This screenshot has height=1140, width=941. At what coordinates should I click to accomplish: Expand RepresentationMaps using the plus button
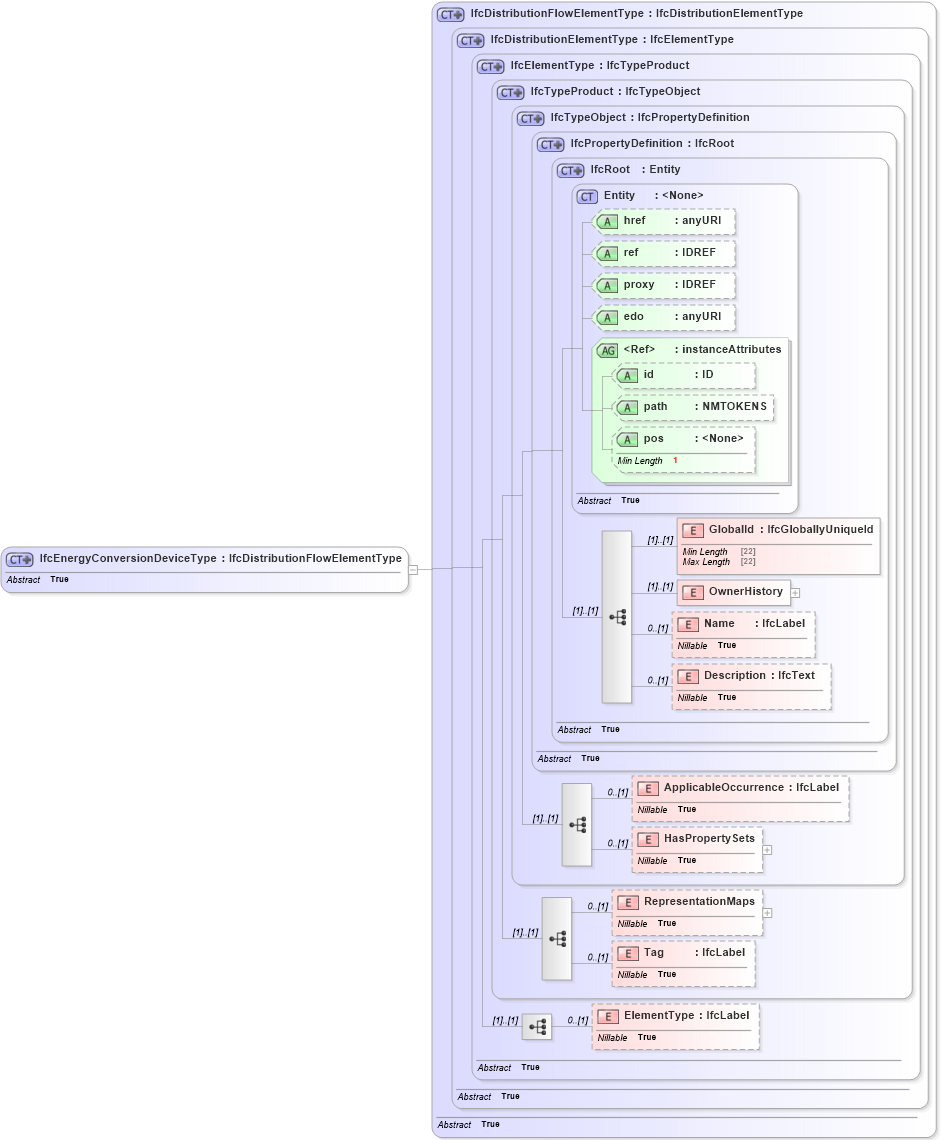(766, 912)
